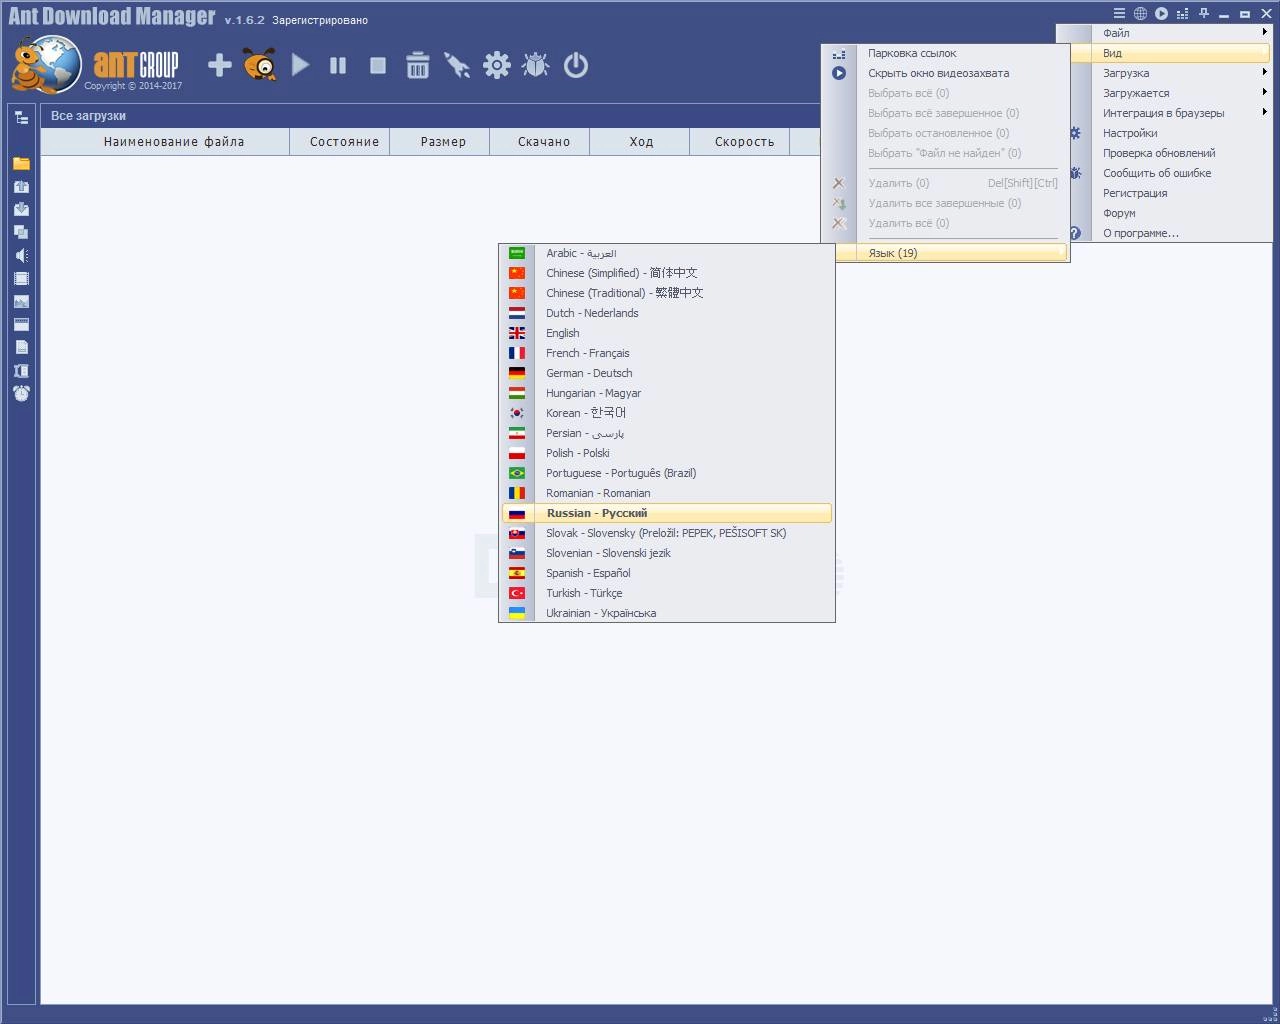Select Slovenian - Slovenski jezik language
This screenshot has height=1024, width=1280.
point(667,553)
